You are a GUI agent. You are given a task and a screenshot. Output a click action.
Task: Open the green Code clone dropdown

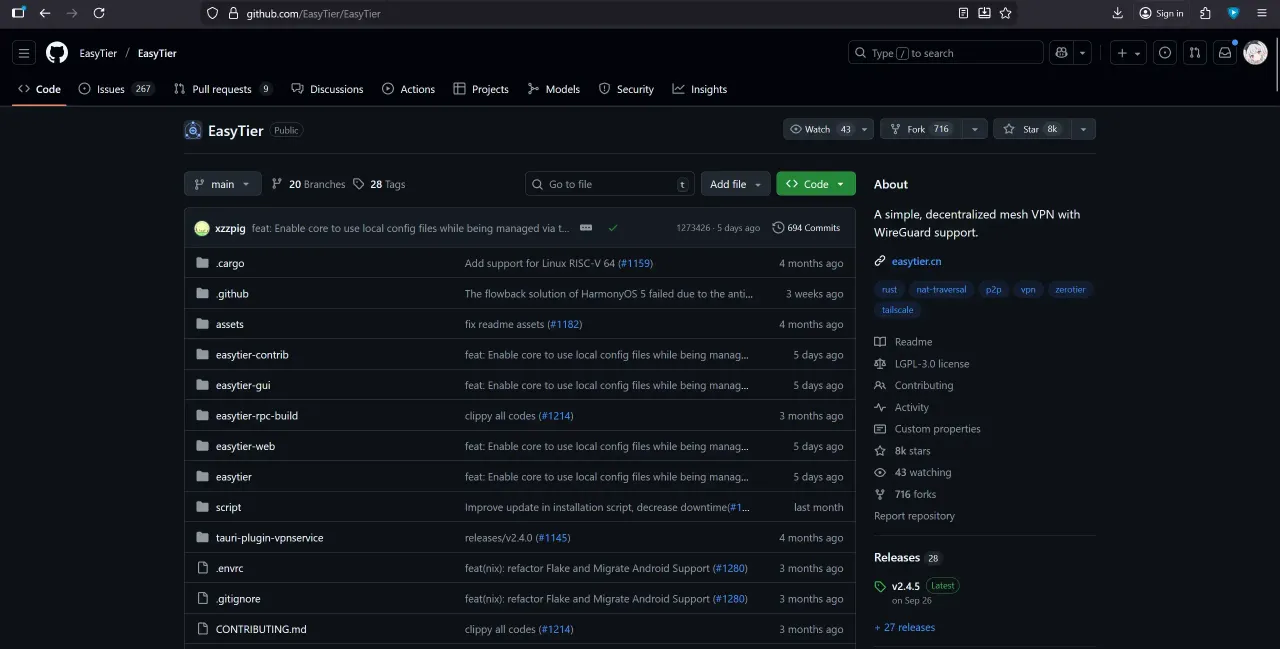pyautogui.click(x=816, y=184)
